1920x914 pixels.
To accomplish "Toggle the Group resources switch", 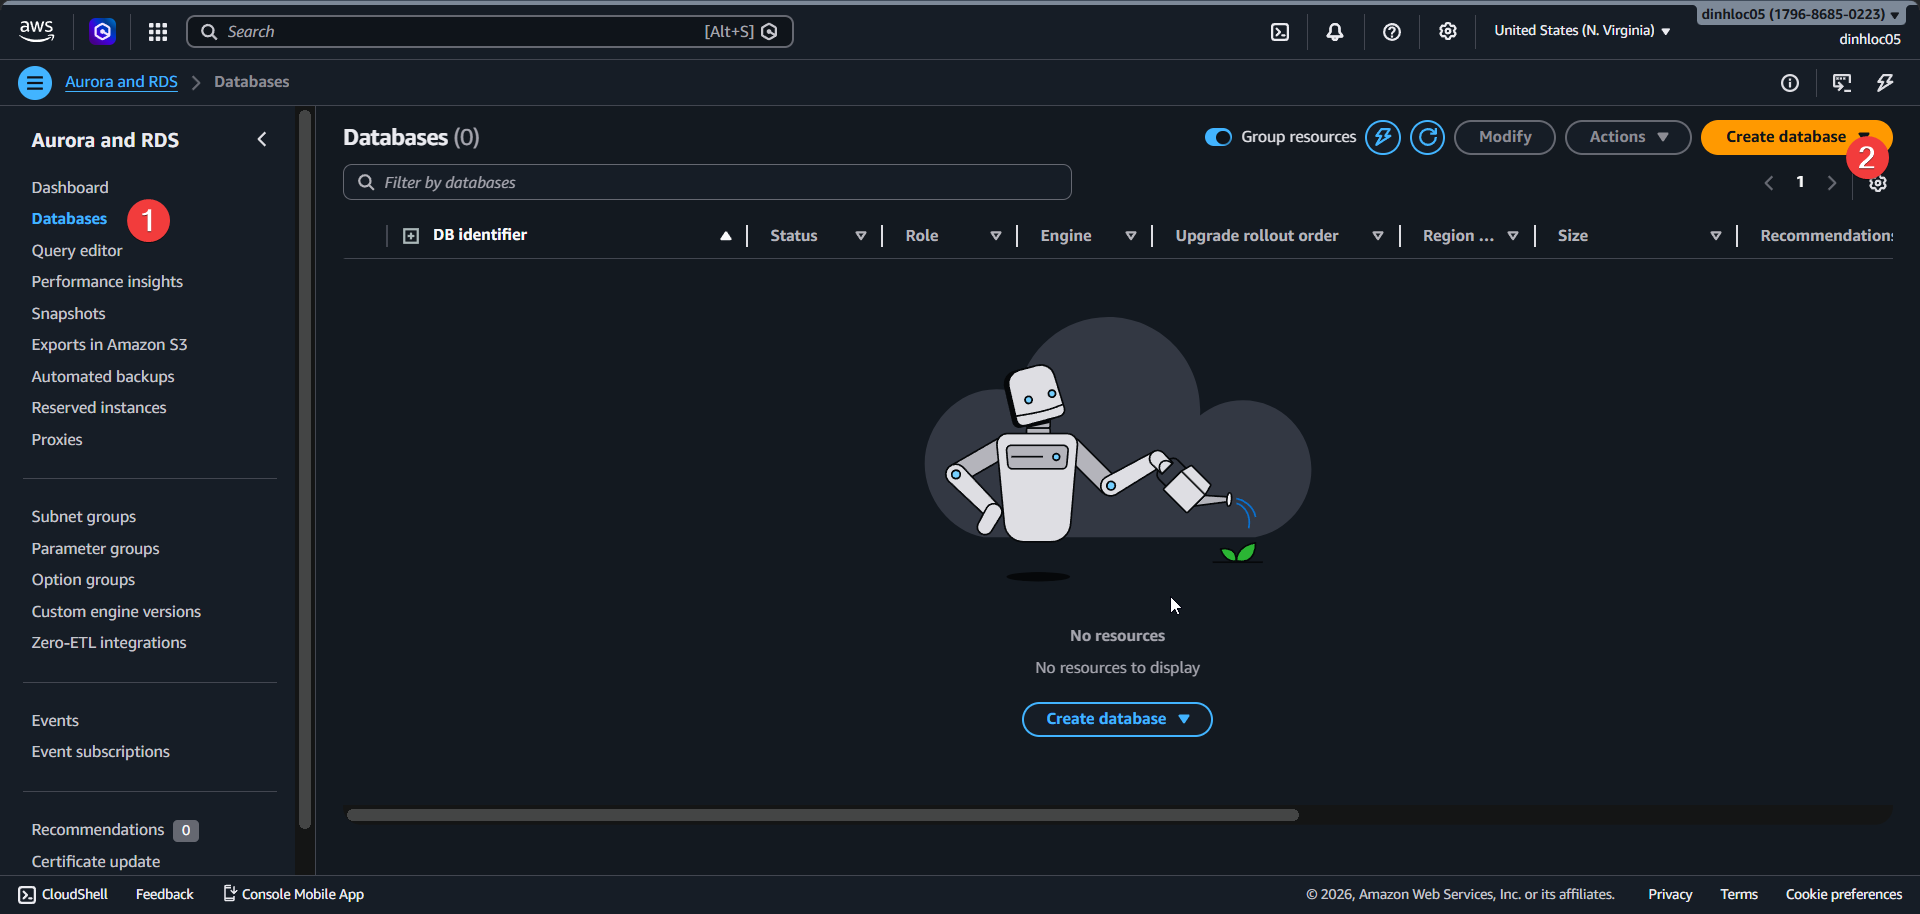I will pos(1218,137).
